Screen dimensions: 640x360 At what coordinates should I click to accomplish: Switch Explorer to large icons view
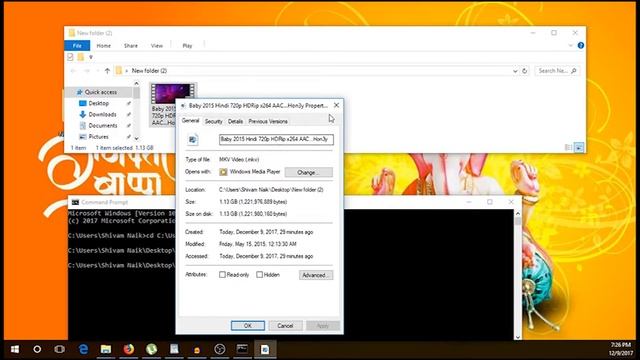pyautogui.click(x=579, y=147)
